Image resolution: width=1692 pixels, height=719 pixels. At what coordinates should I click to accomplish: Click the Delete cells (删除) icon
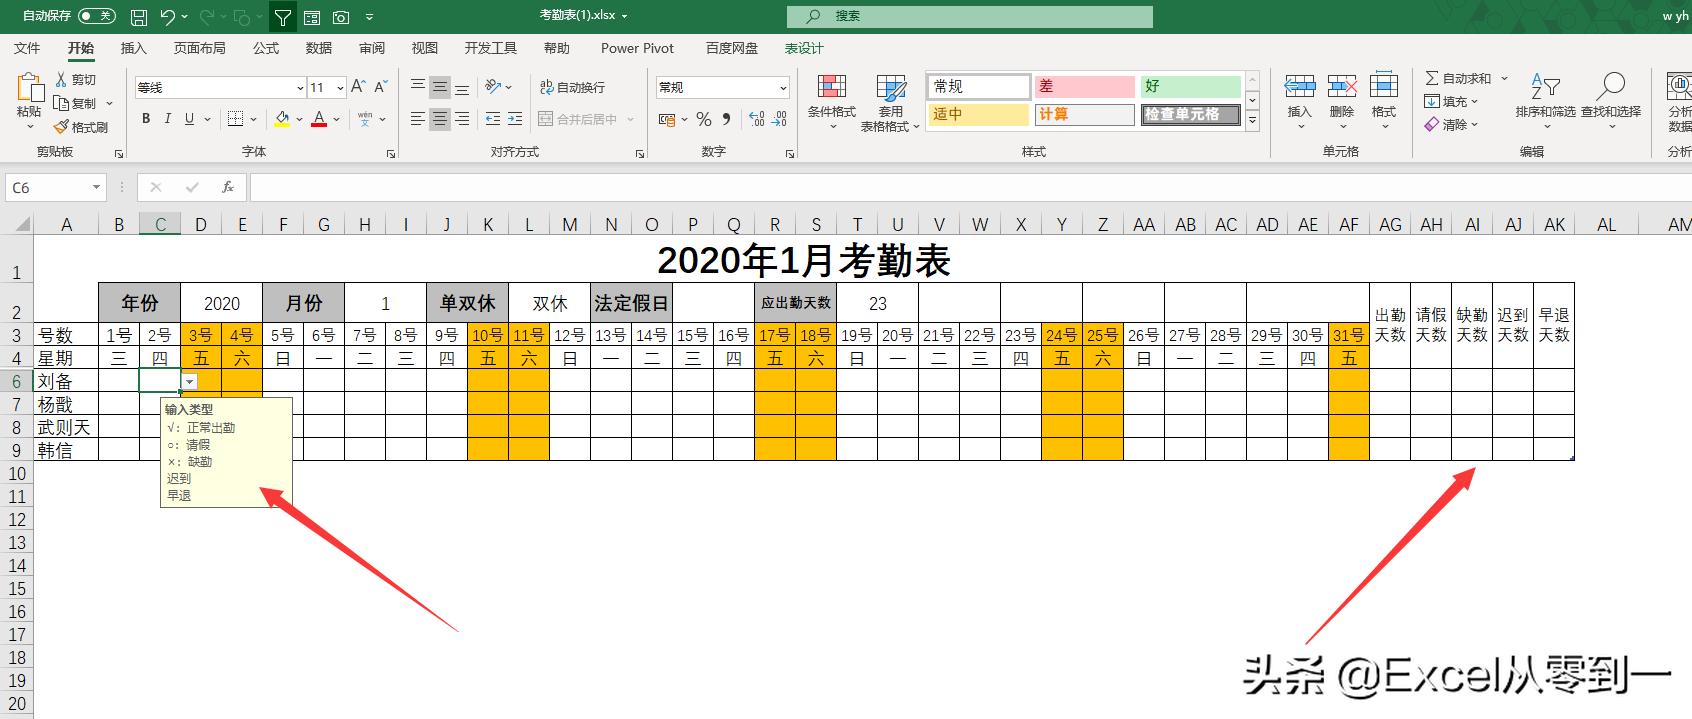pyautogui.click(x=1342, y=86)
